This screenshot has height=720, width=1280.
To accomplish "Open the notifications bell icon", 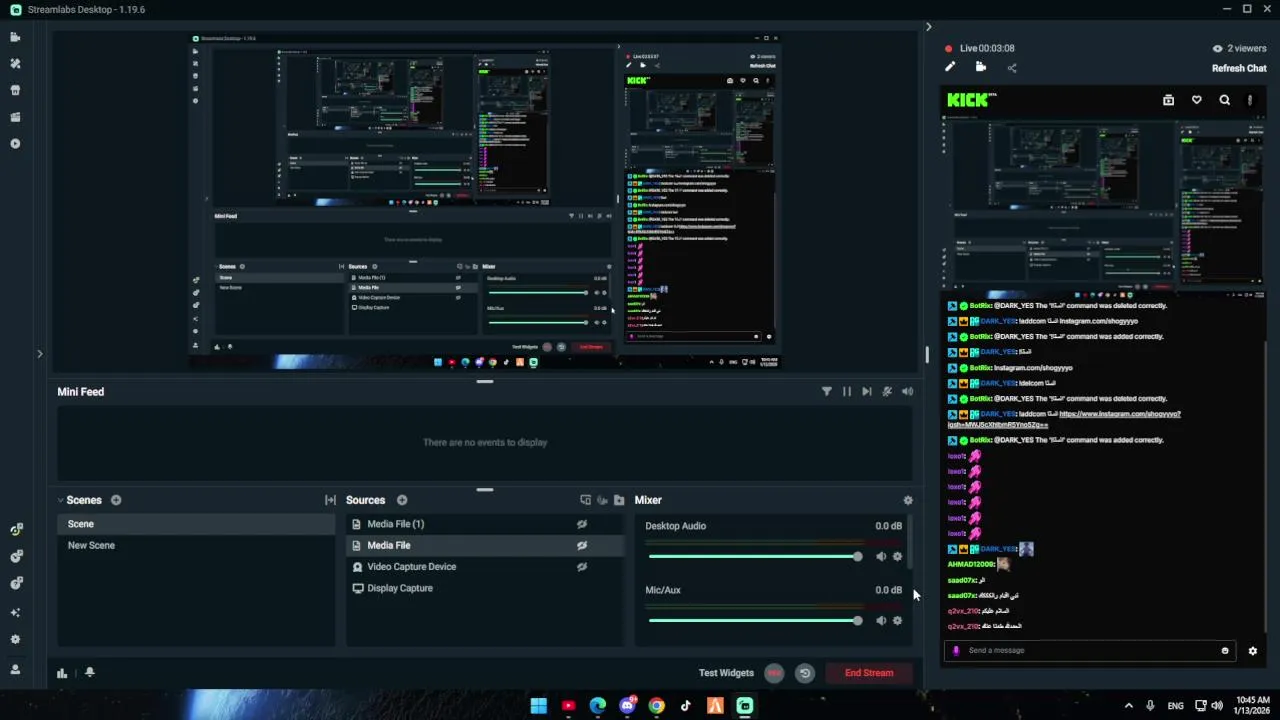I will pyautogui.click(x=89, y=673).
